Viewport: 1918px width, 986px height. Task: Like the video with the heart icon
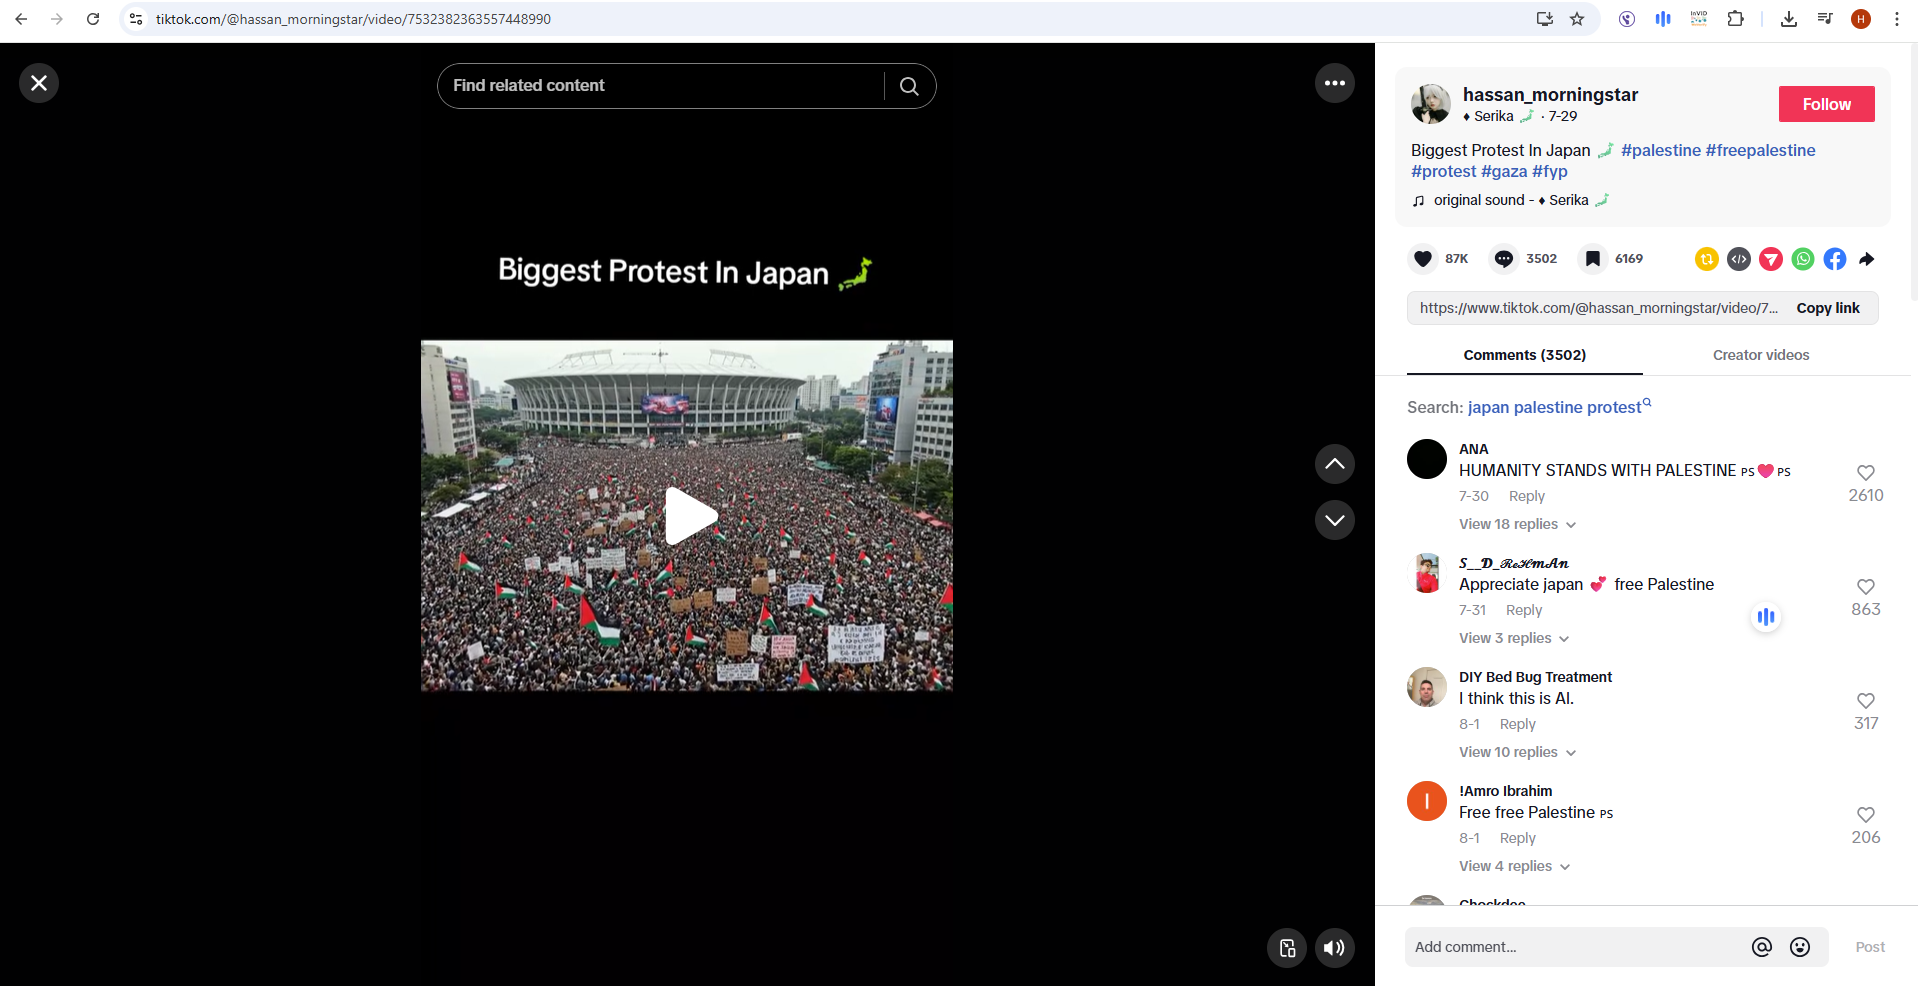[x=1422, y=259]
